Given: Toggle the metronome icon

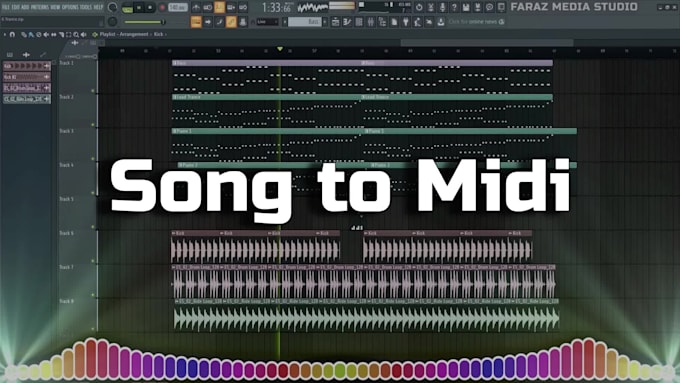Looking at the screenshot, I should 196,7.
